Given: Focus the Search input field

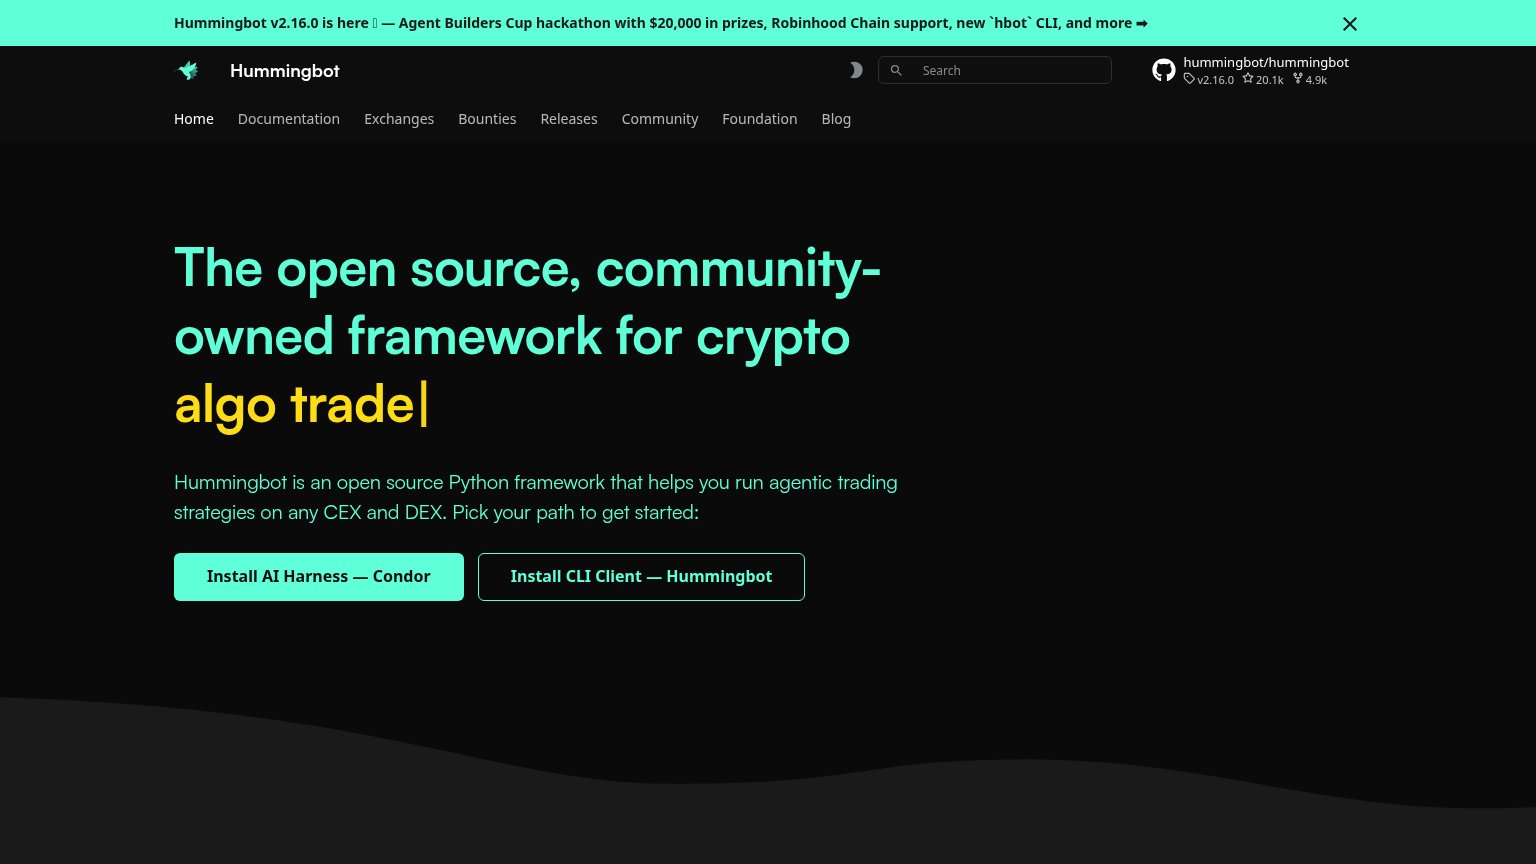Looking at the screenshot, I should point(995,70).
